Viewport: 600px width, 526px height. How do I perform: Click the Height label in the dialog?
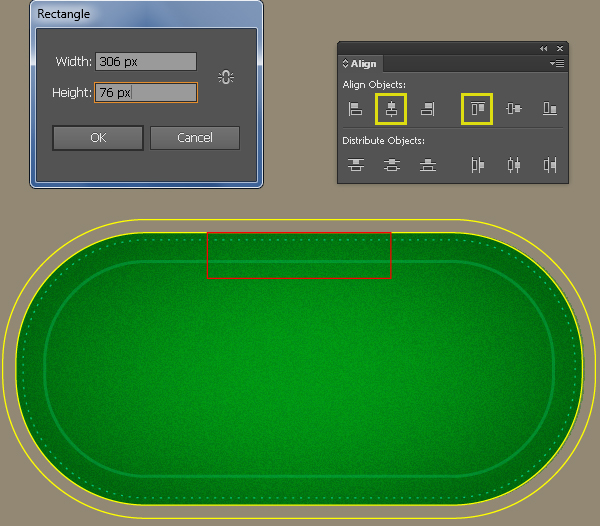coord(72,93)
